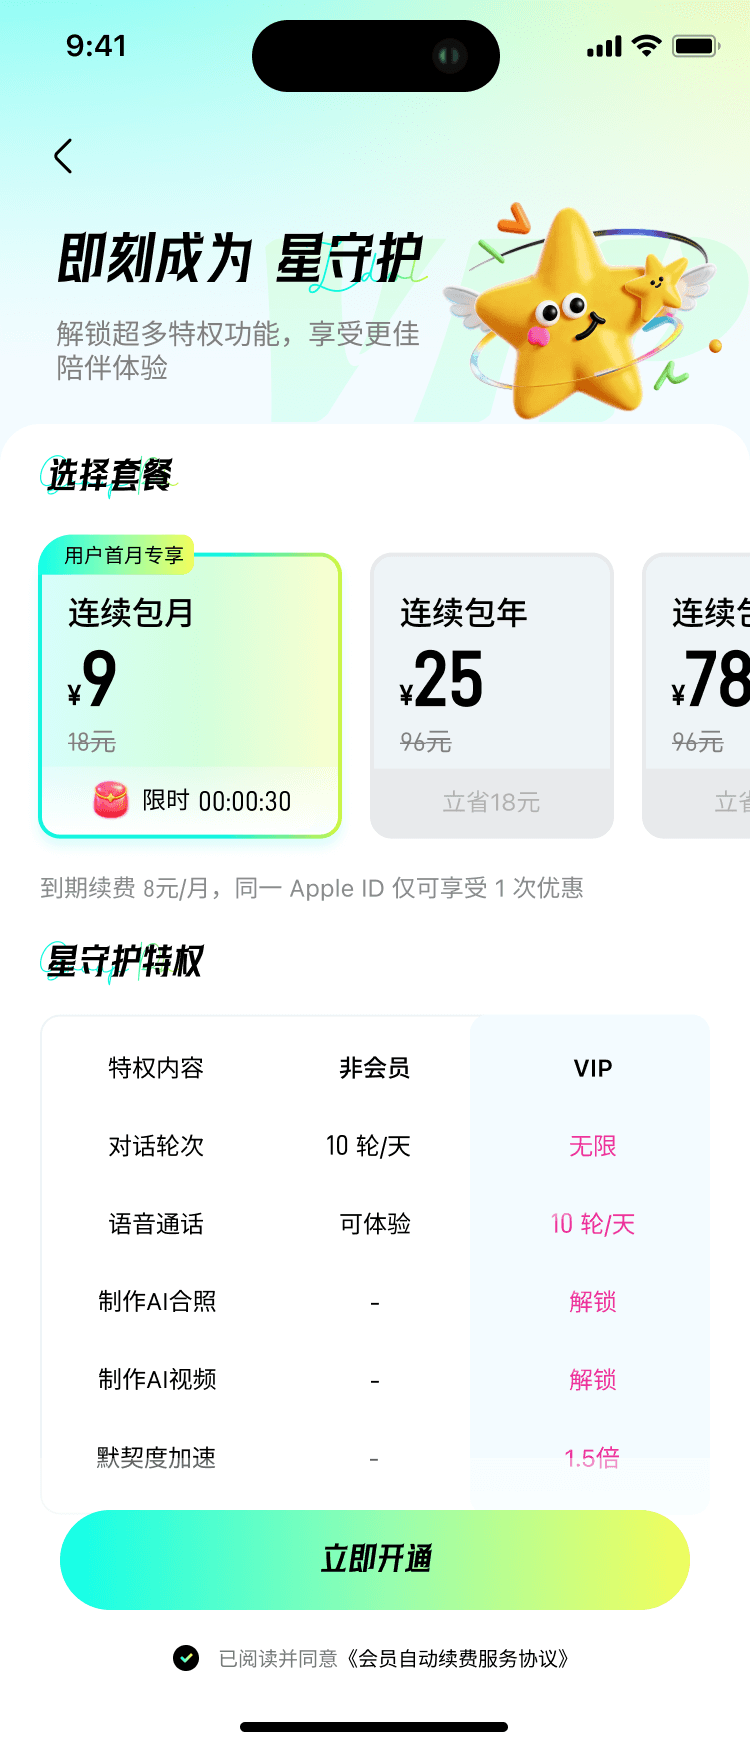Tap the back arrow to return
Viewport: 750px width, 1748px height.
click(x=63, y=156)
